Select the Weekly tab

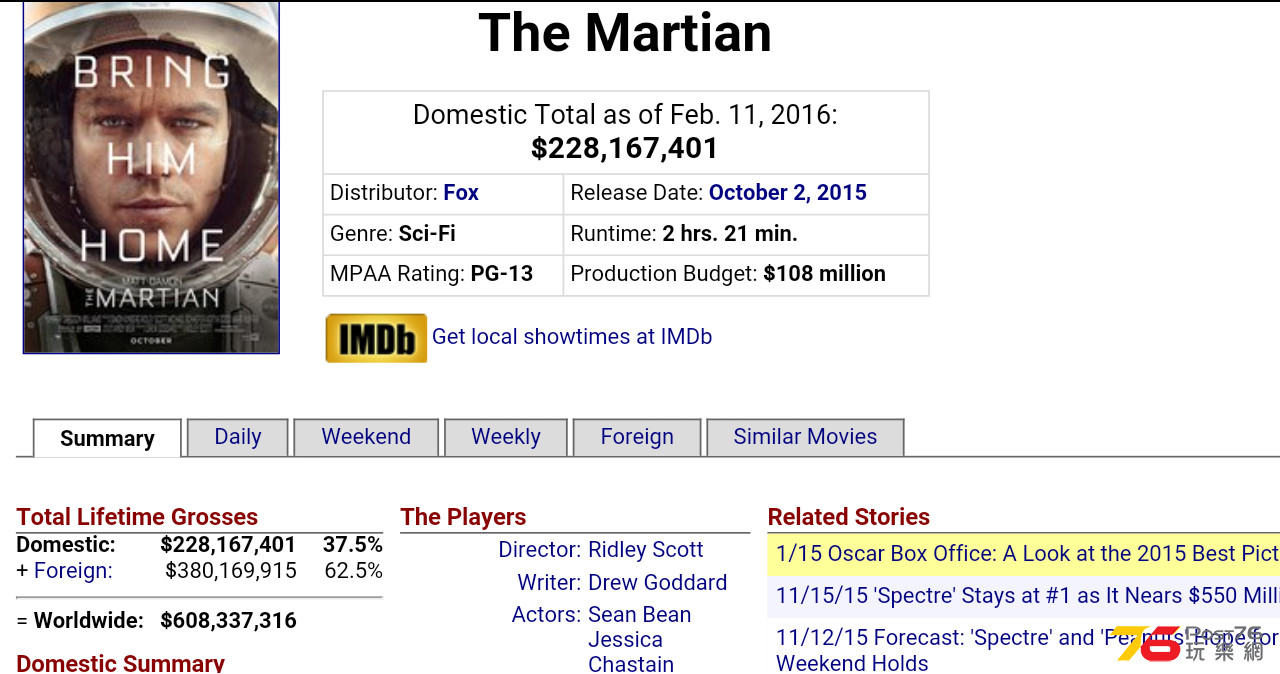pos(506,437)
